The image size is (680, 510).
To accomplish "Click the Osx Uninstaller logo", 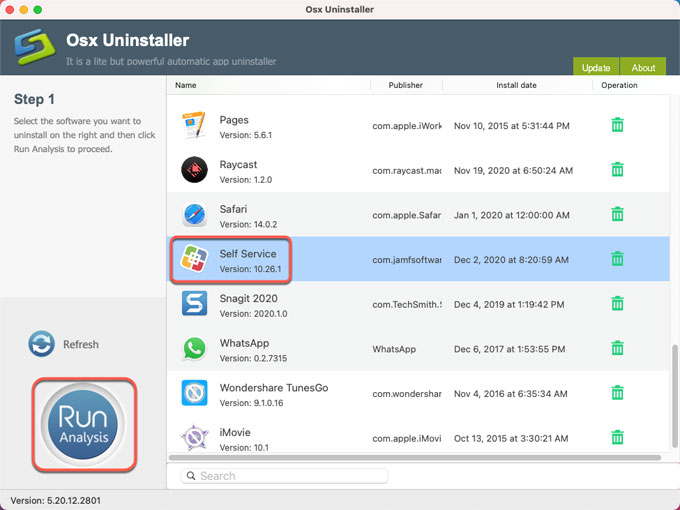I will [x=35, y=47].
